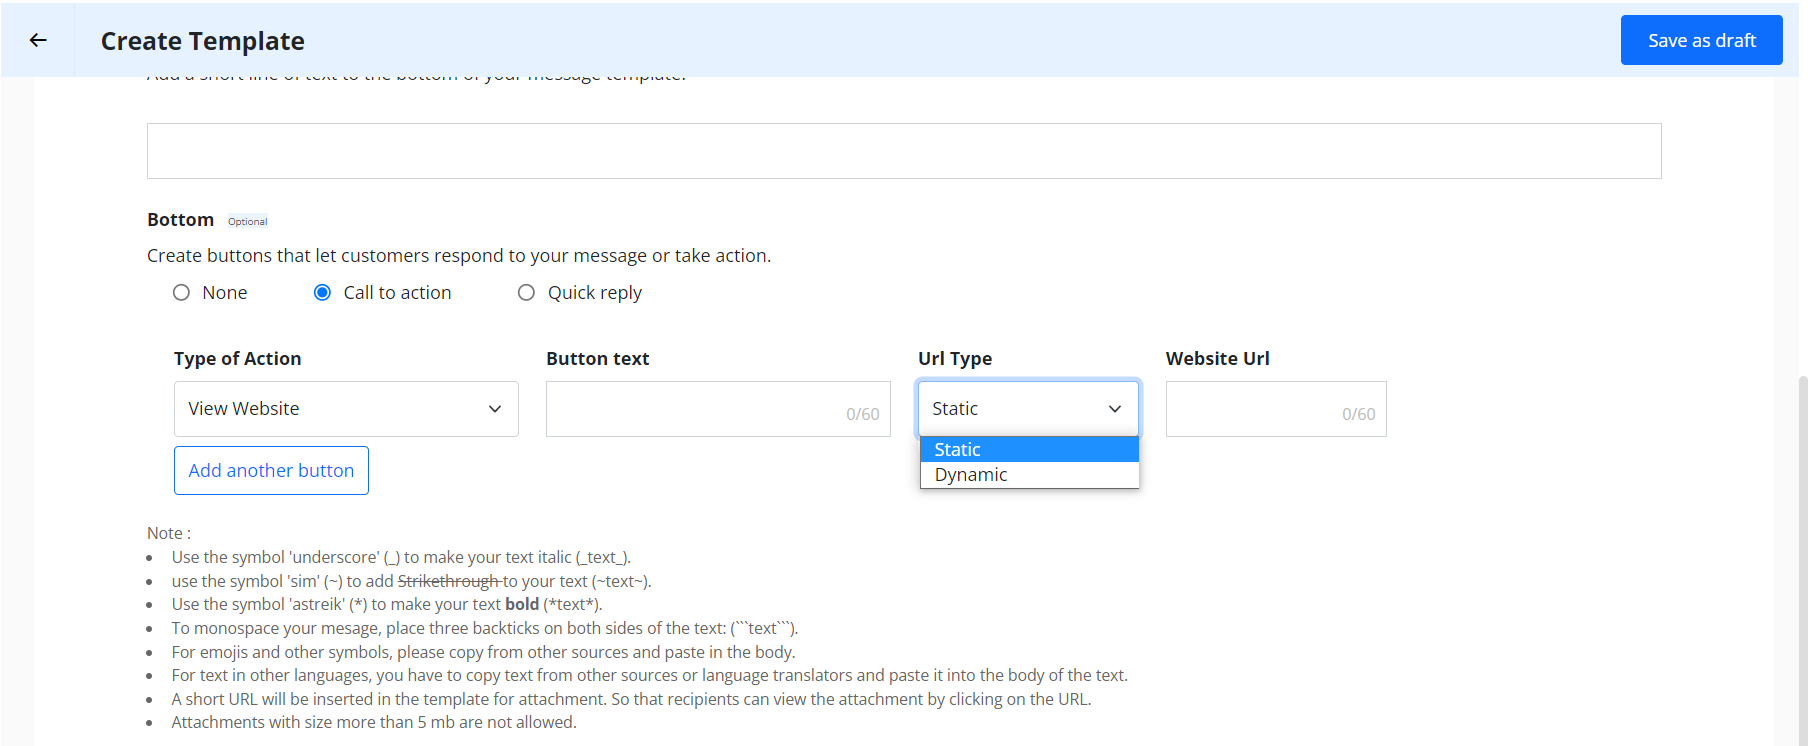Select the Call to action radio button
Screen dimensions: 1808x746
322,293
